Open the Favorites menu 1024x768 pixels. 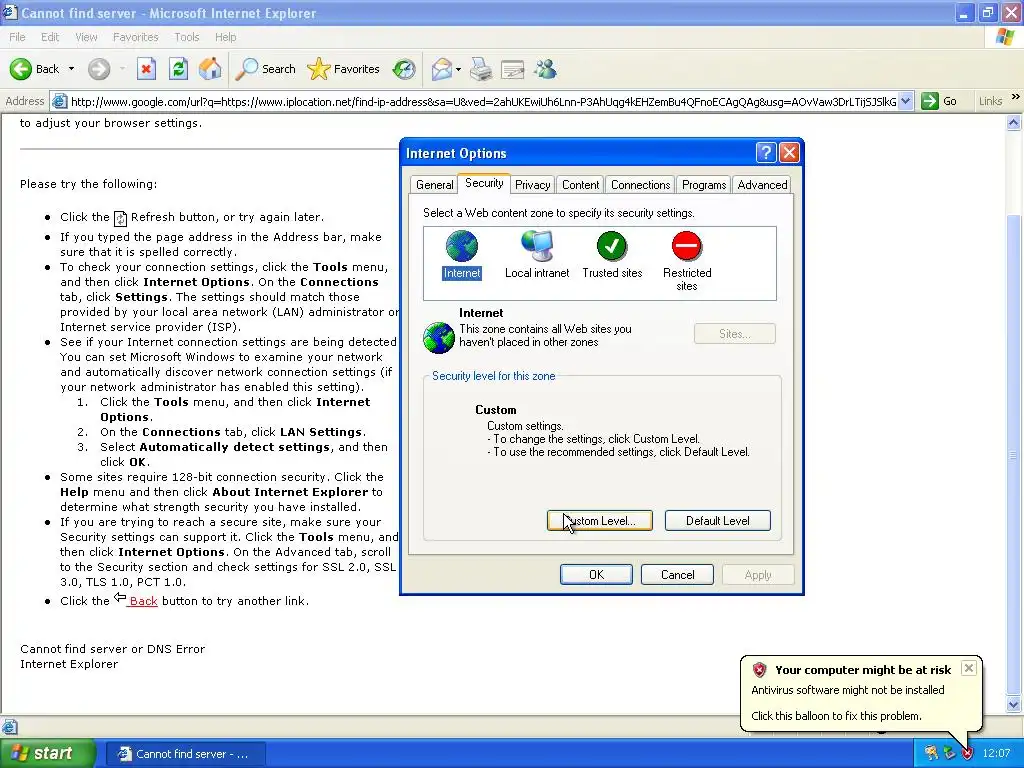tap(135, 37)
